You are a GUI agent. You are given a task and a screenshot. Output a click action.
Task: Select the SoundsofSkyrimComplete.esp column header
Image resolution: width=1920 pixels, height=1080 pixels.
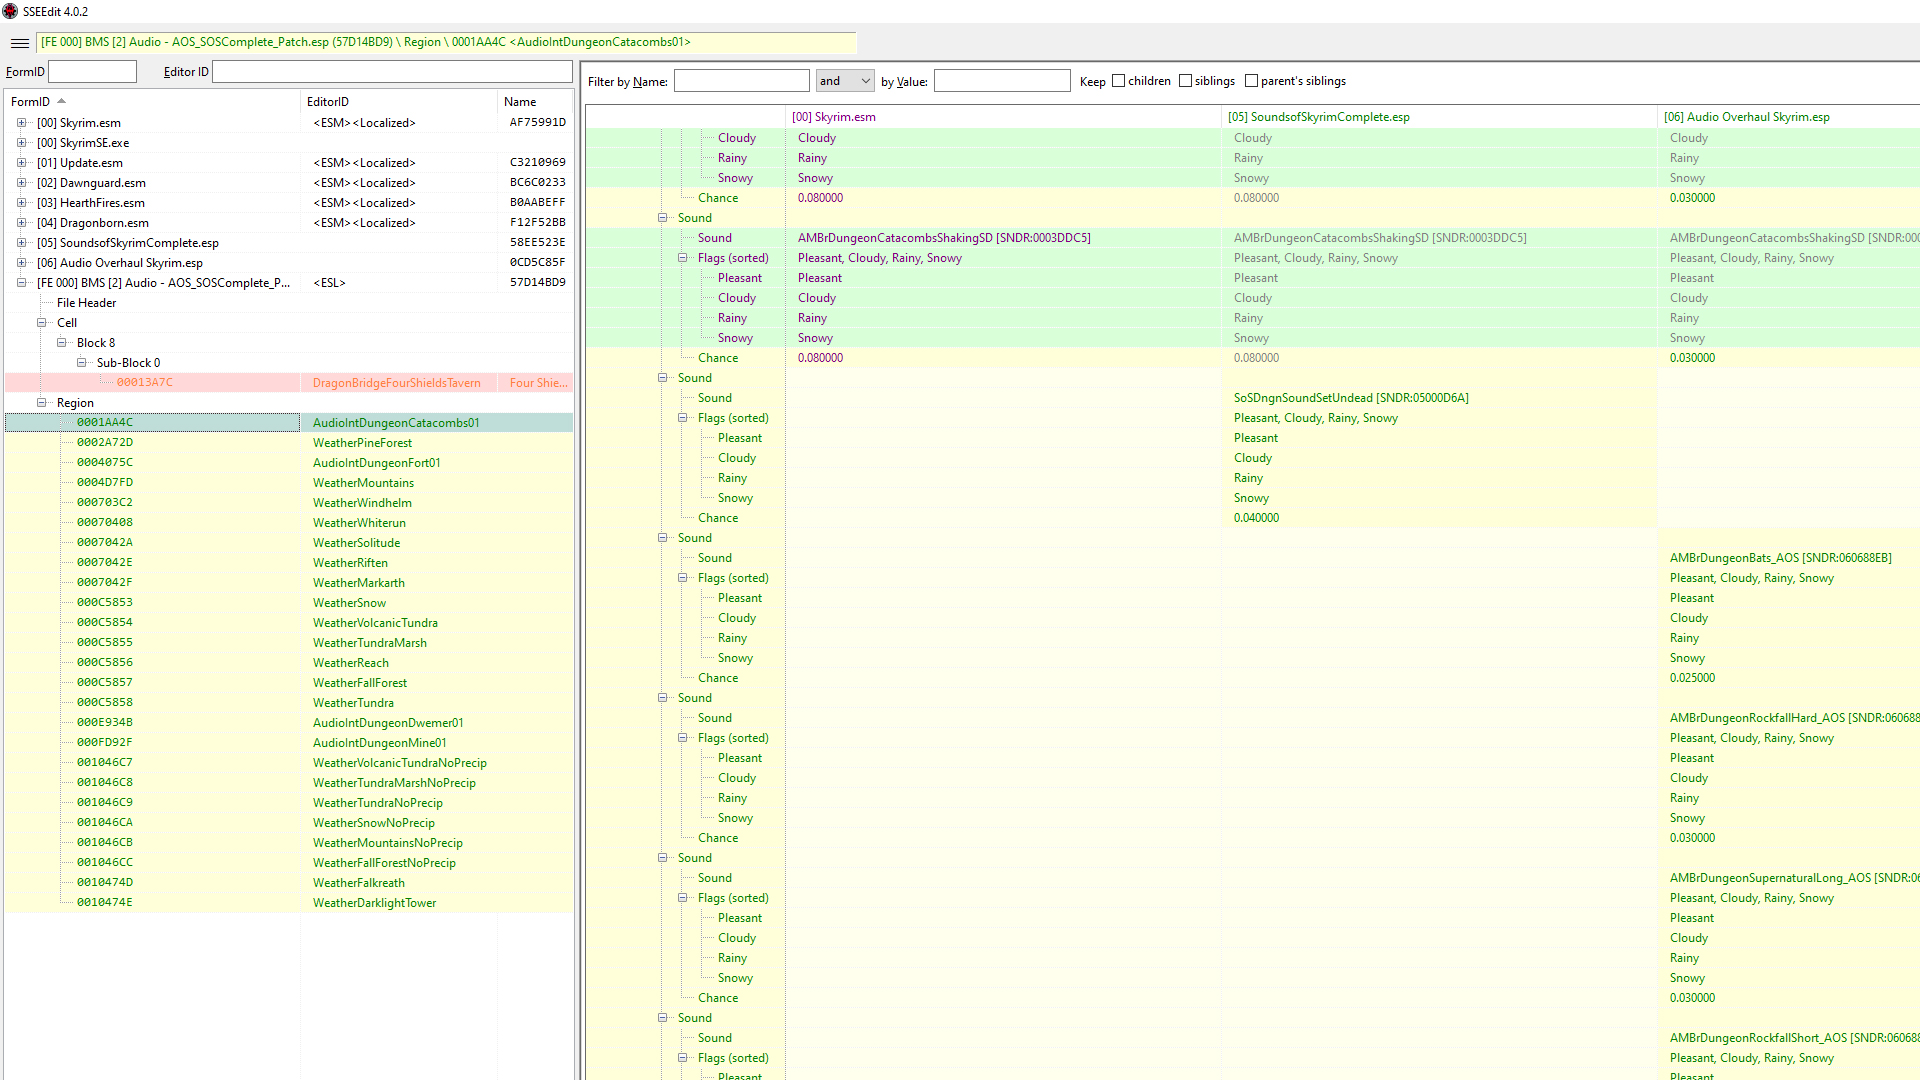click(x=1318, y=117)
